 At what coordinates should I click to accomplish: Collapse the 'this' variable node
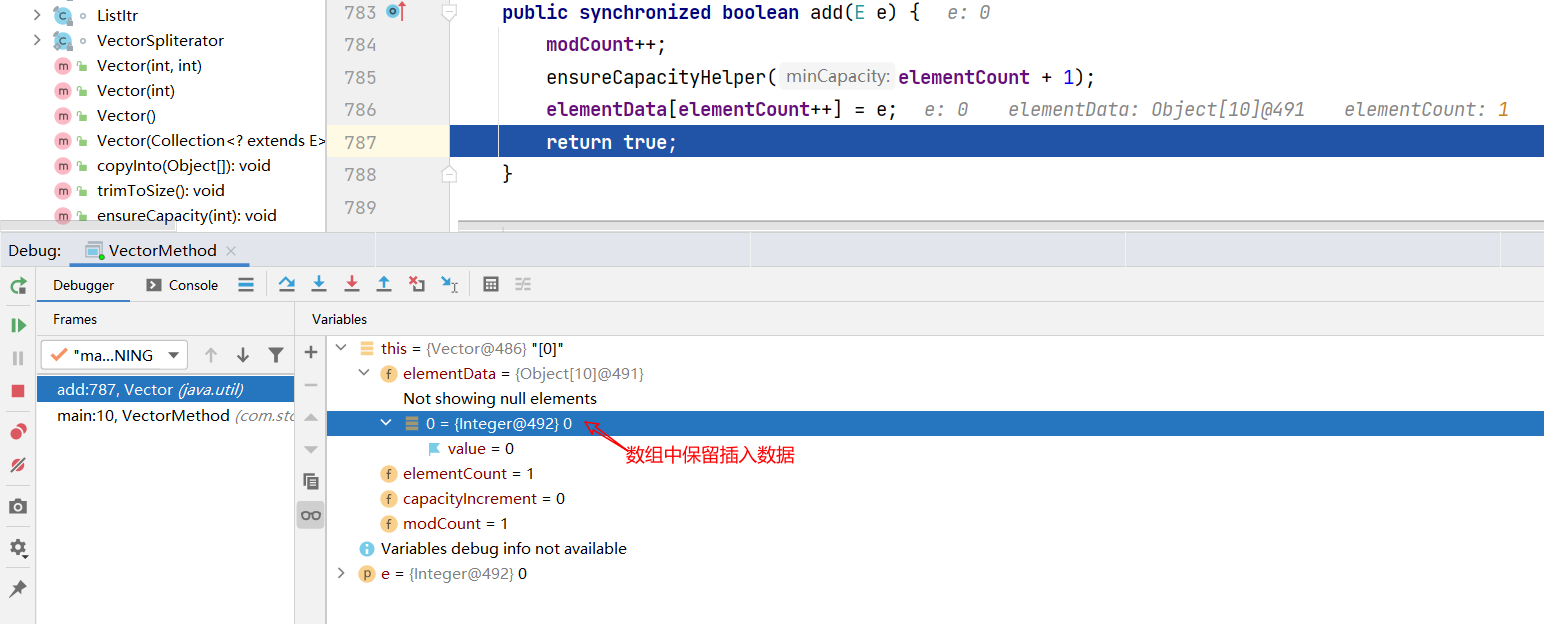[341, 348]
